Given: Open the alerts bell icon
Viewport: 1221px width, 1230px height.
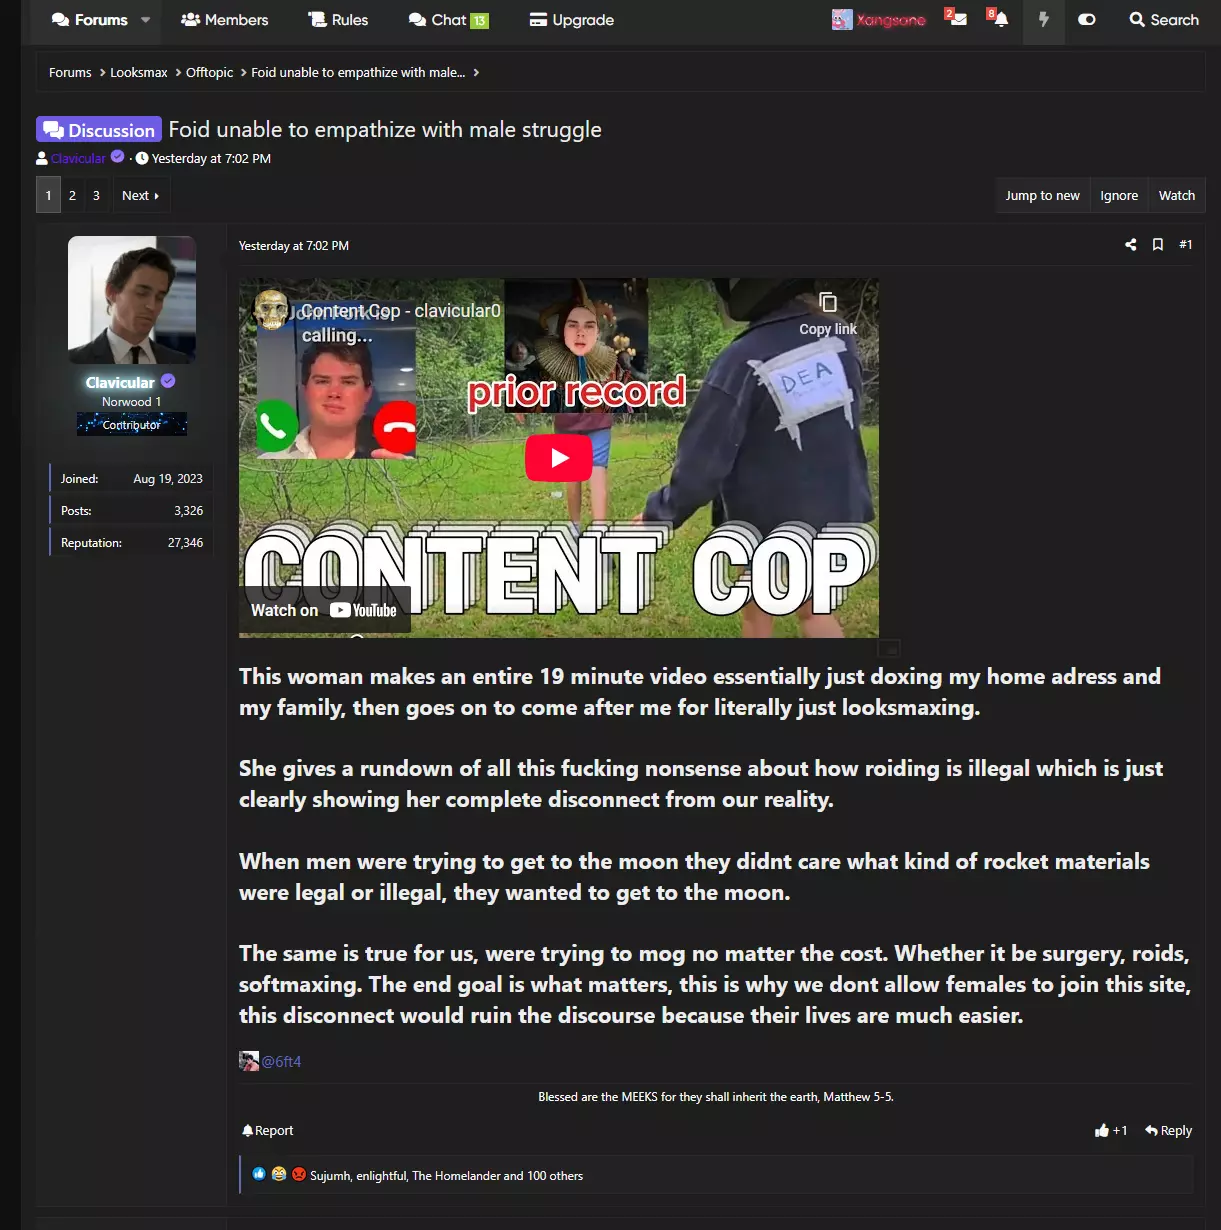Looking at the screenshot, I should coord(999,19).
